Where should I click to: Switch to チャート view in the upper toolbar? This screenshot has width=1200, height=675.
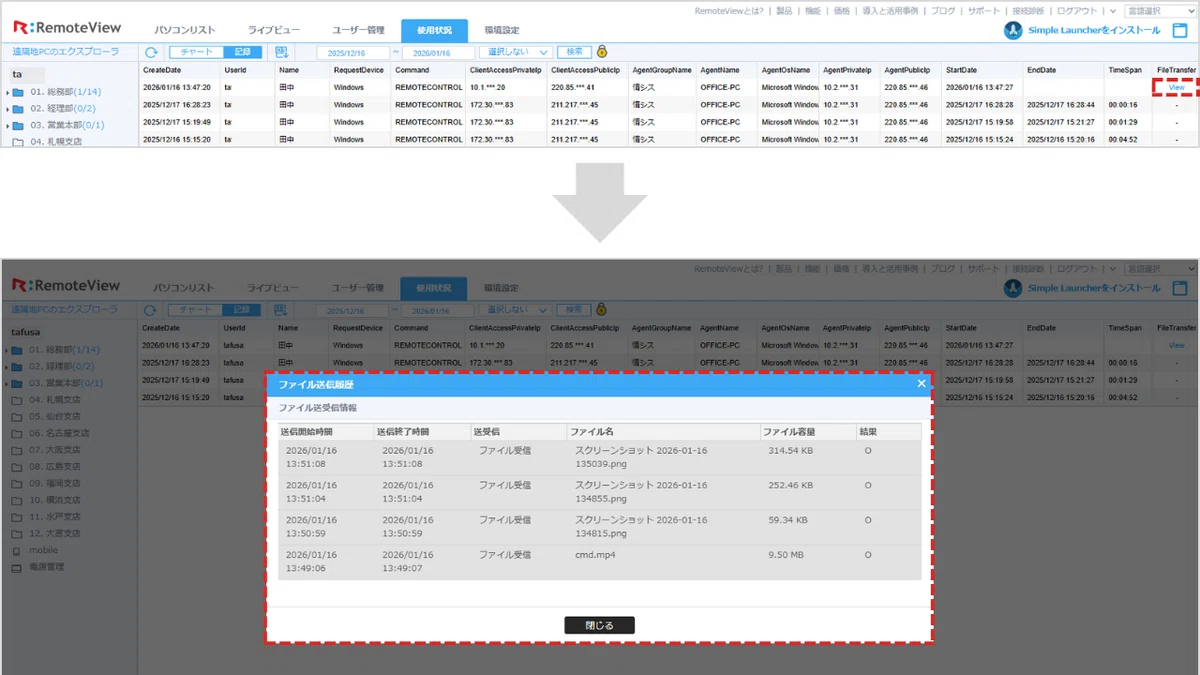tap(195, 52)
